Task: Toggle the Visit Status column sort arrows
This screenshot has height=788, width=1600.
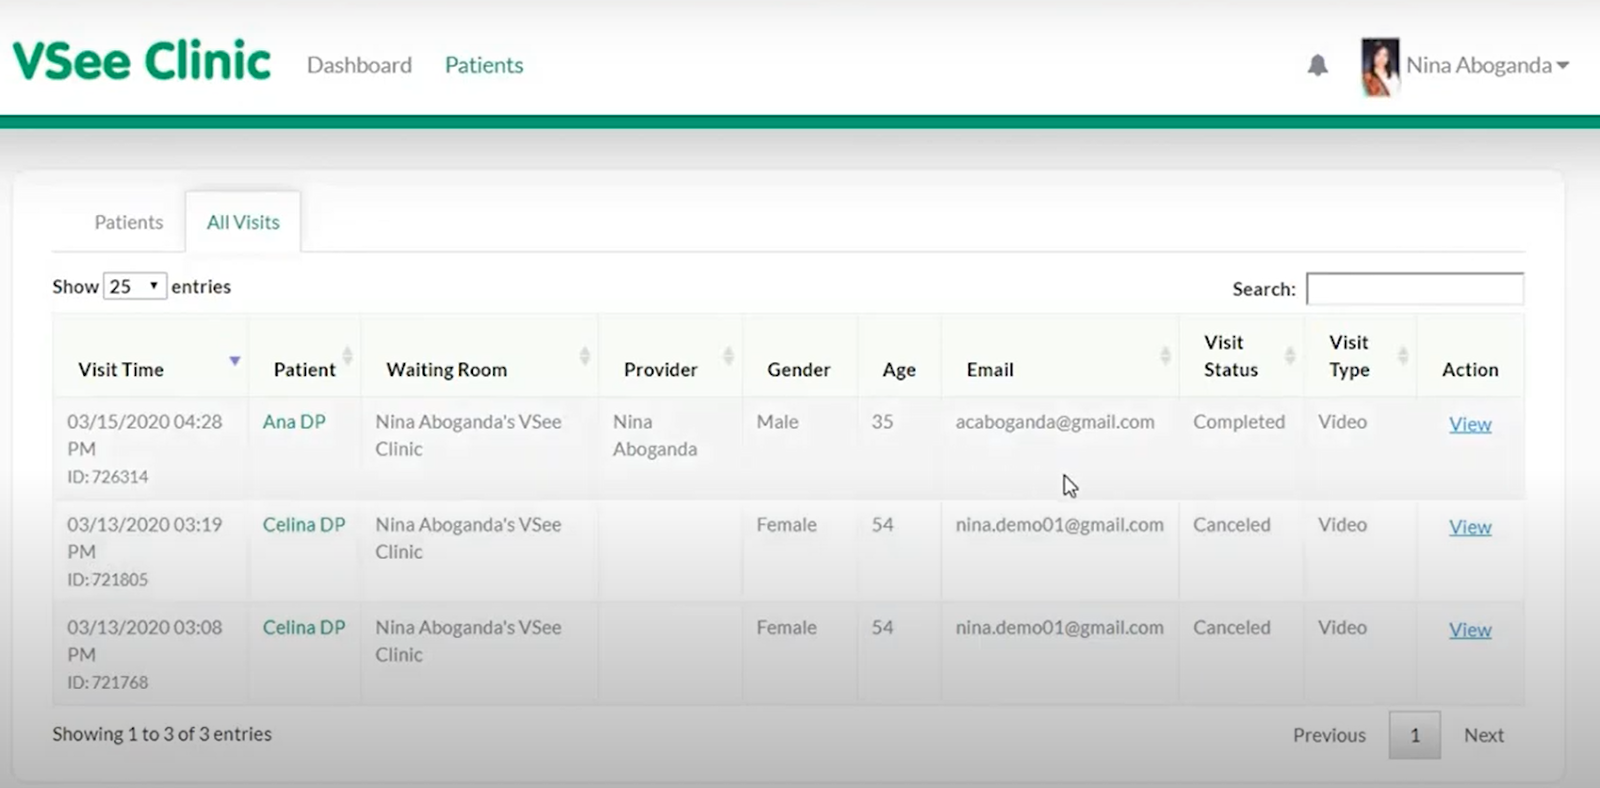Action: tap(1290, 355)
